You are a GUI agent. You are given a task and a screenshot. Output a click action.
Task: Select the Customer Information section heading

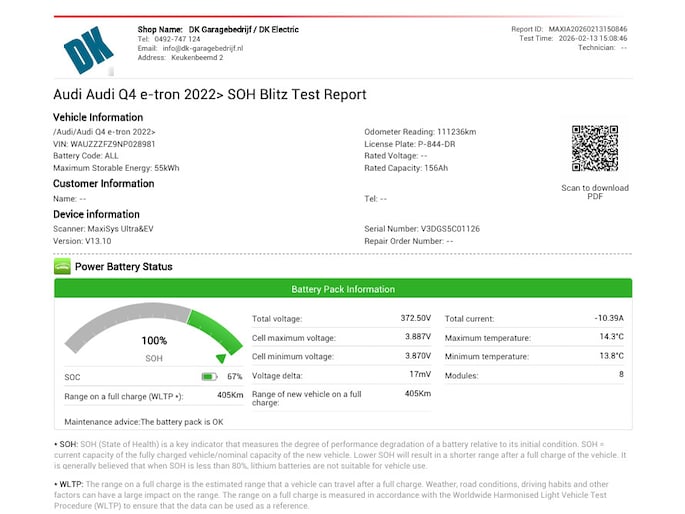(103, 184)
